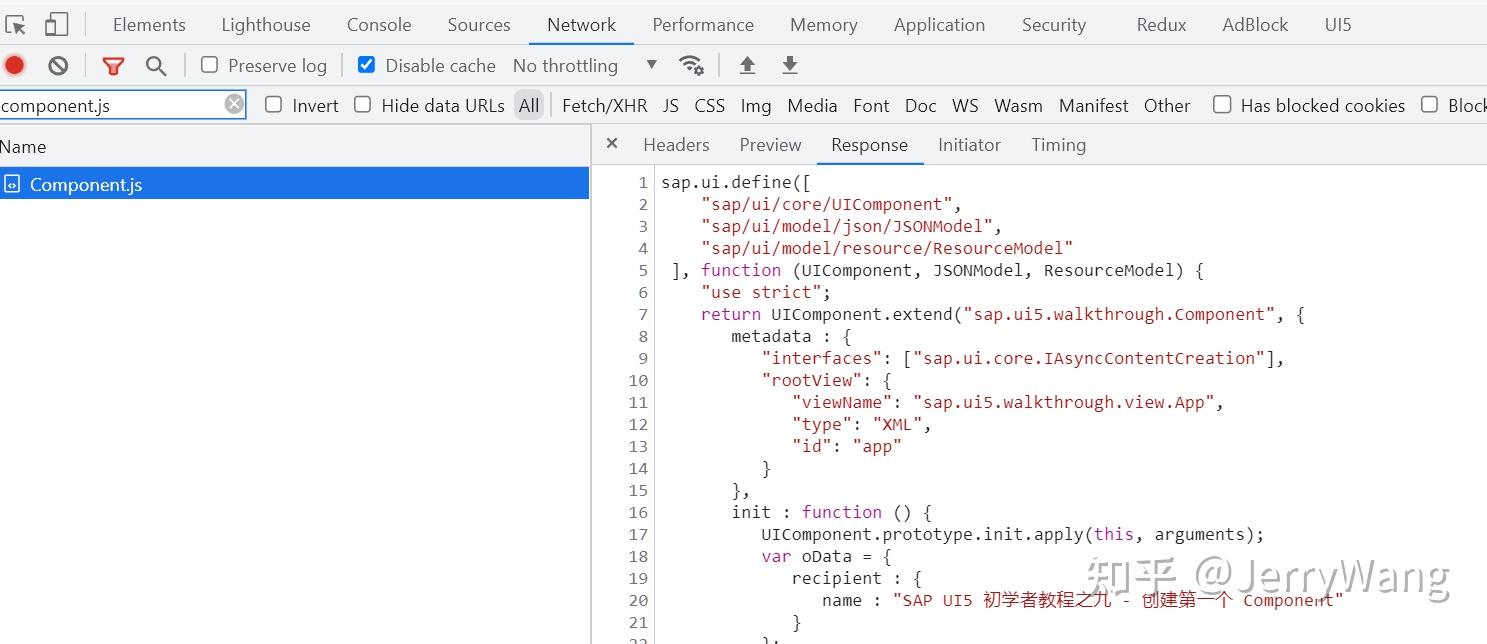The image size is (1487, 644).
Task: Check the Invert filter option
Action: click(273, 105)
